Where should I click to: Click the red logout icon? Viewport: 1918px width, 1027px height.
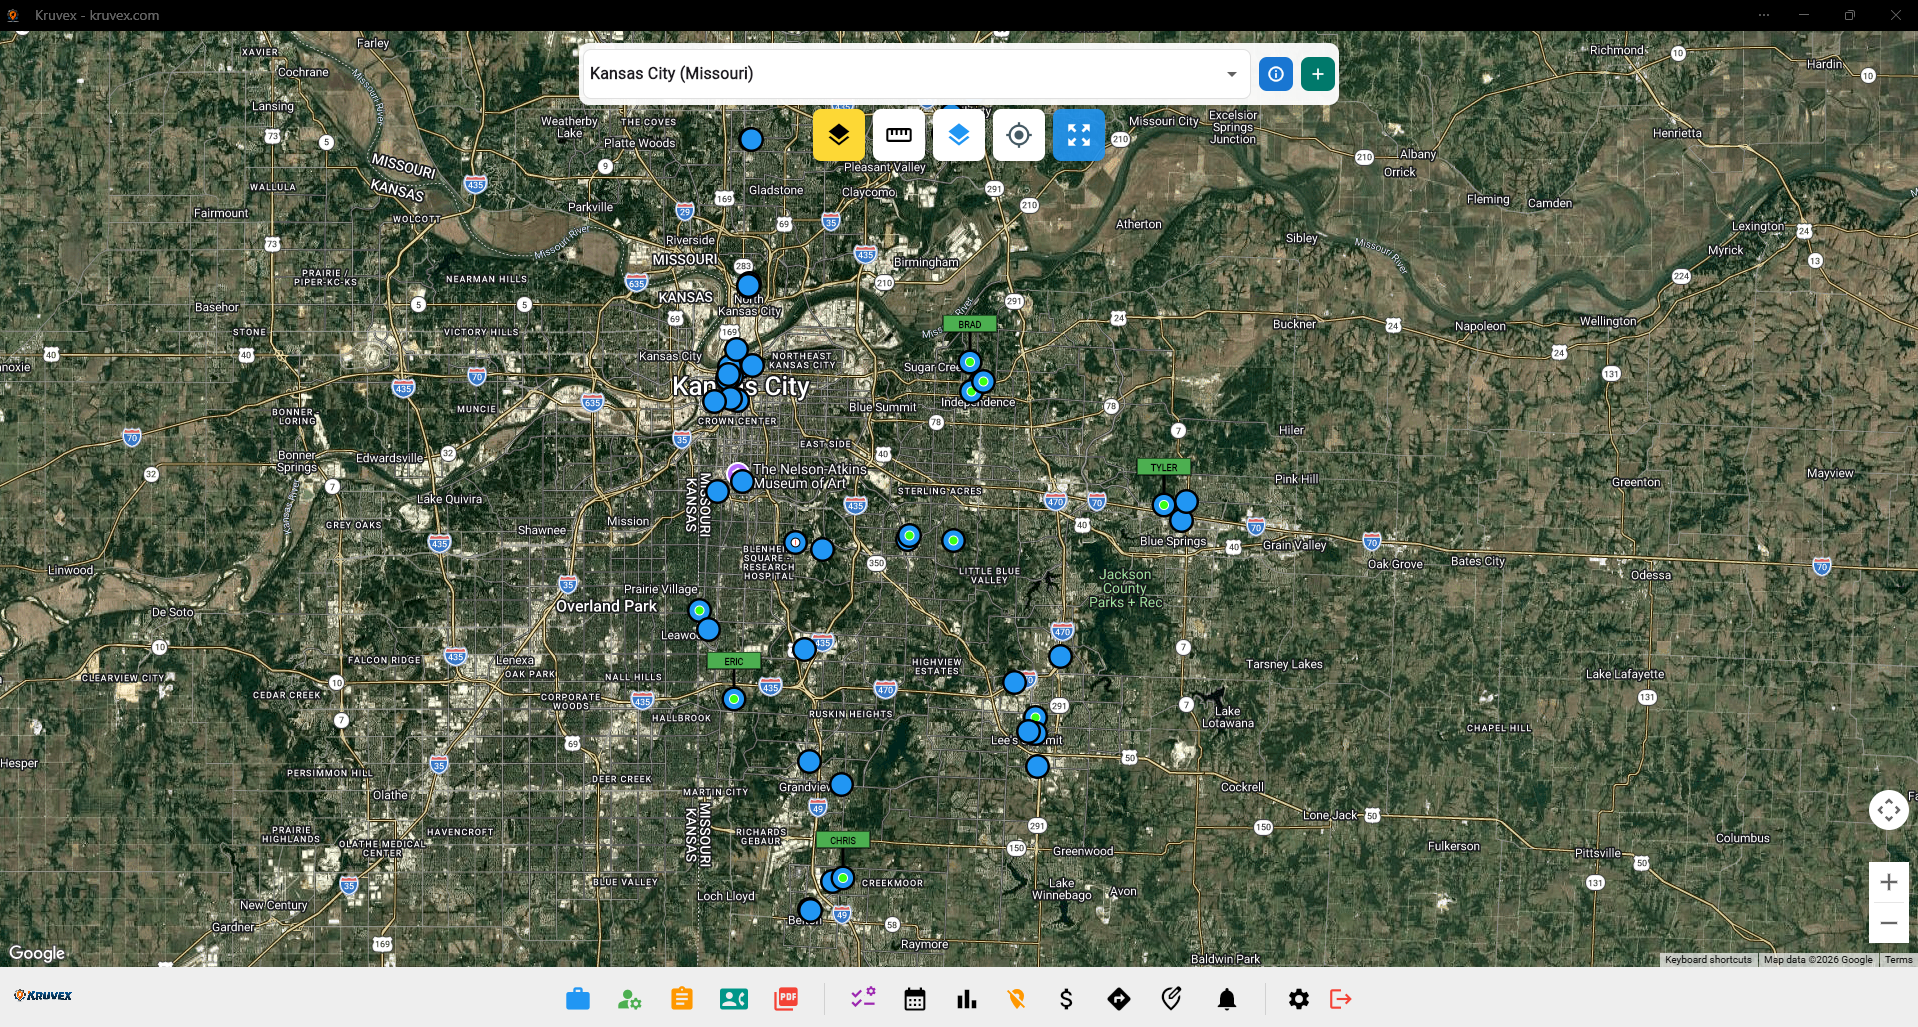point(1341,999)
